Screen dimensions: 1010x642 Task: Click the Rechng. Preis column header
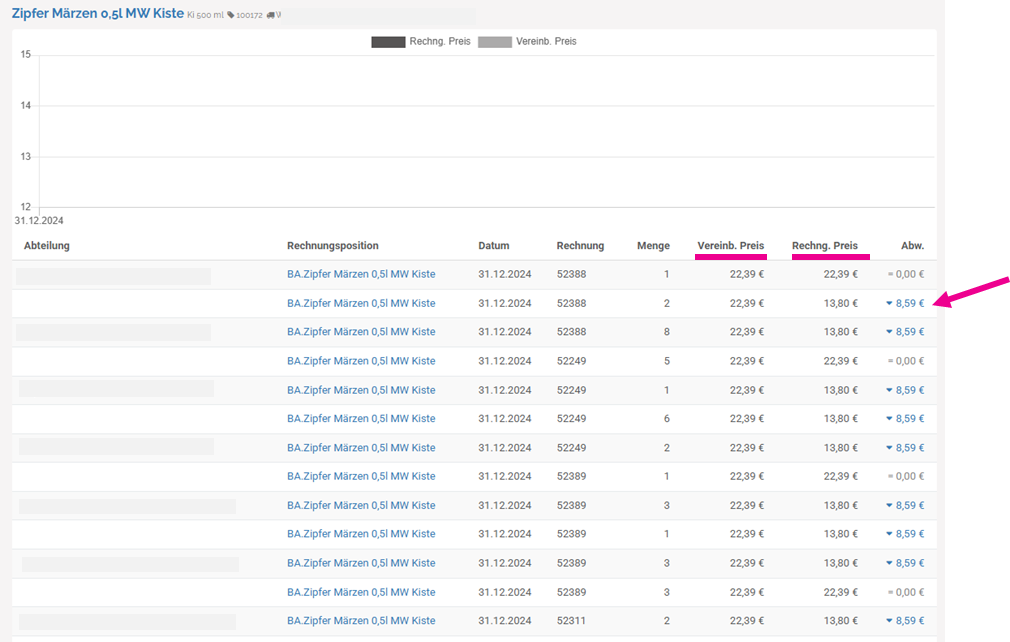click(x=824, y=245)
